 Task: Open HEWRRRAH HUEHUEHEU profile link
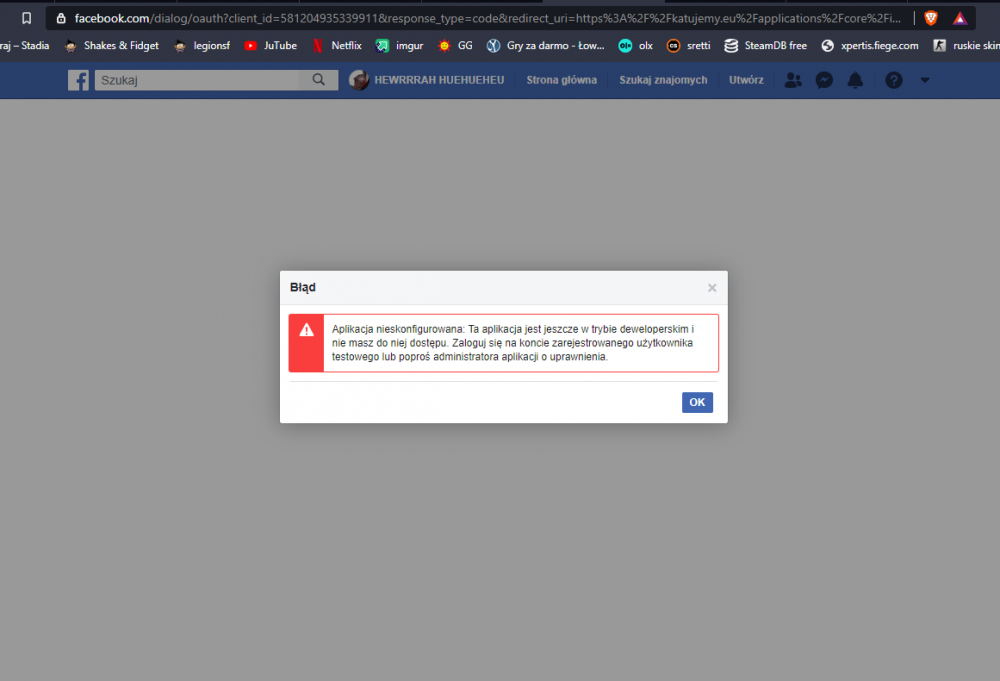click(x=439, y=80)
